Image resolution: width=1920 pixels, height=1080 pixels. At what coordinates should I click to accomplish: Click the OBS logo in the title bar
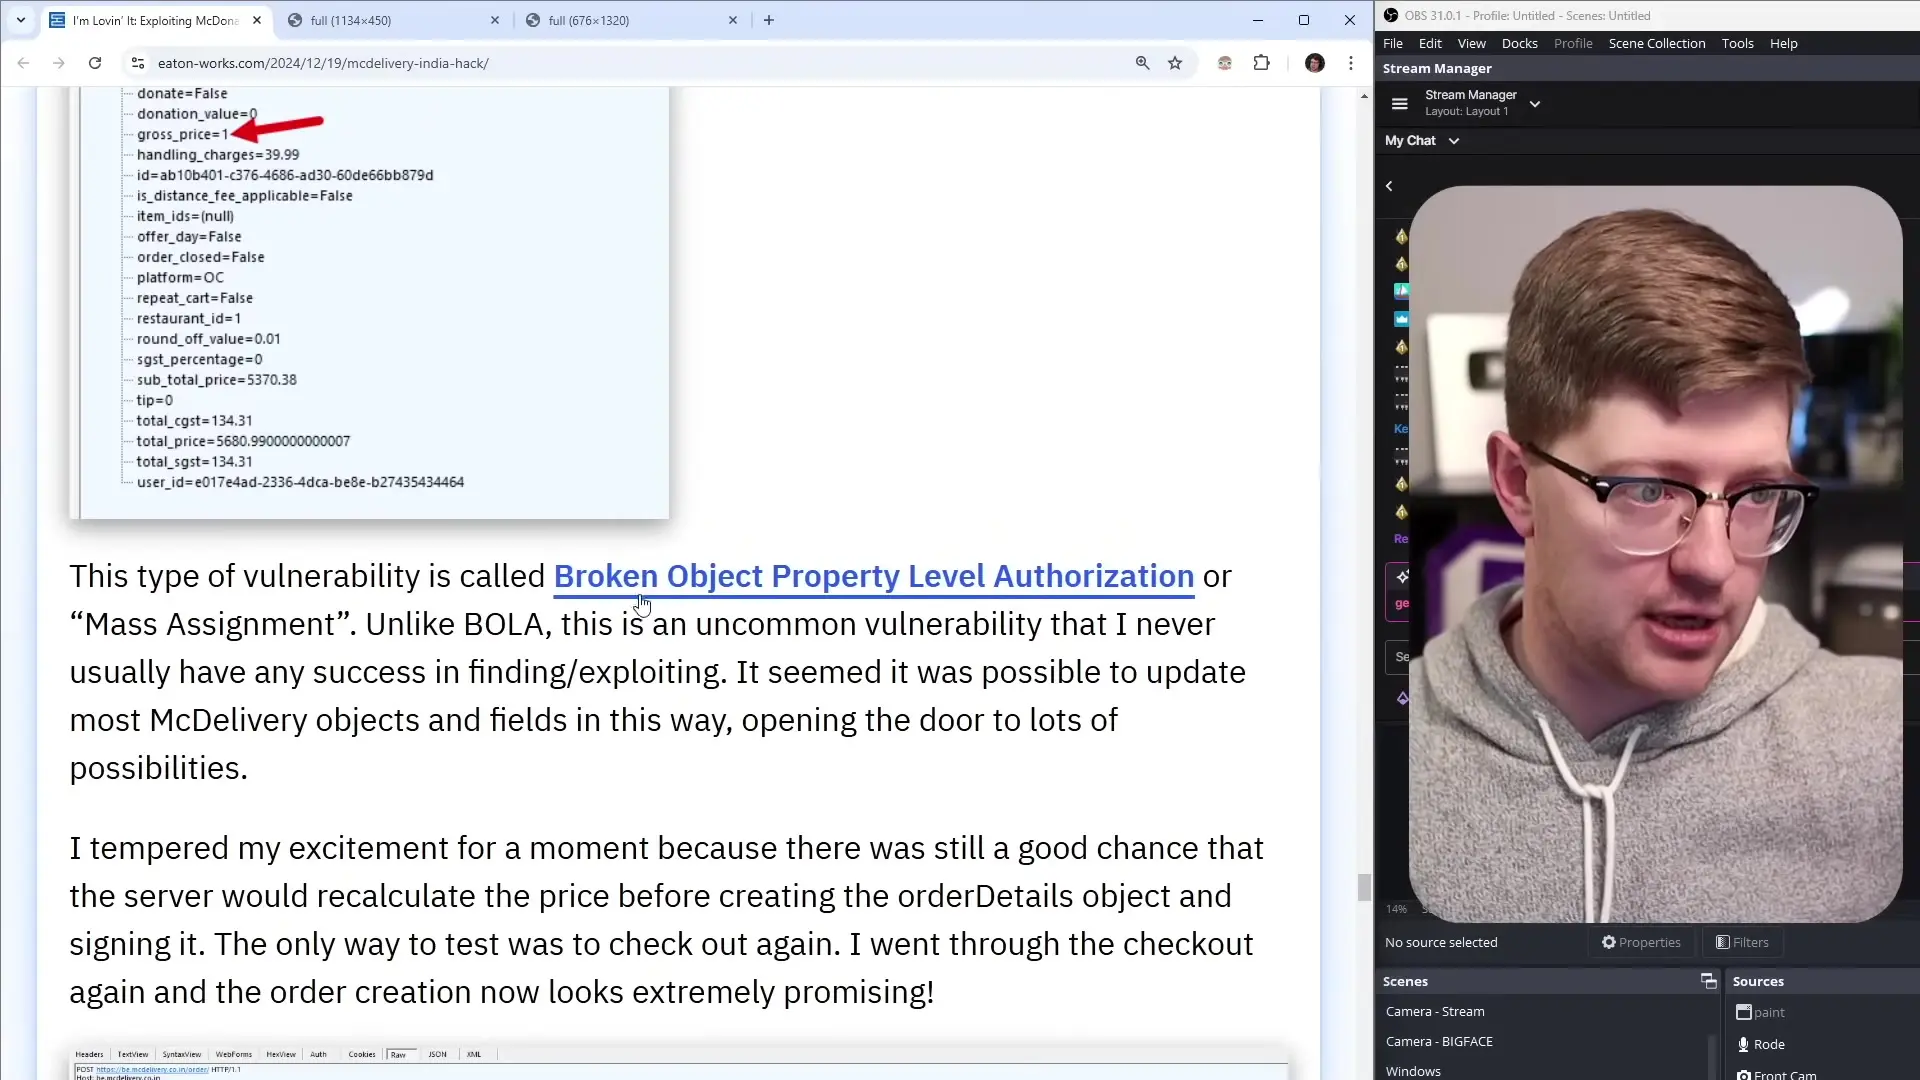click(1390, 15)
